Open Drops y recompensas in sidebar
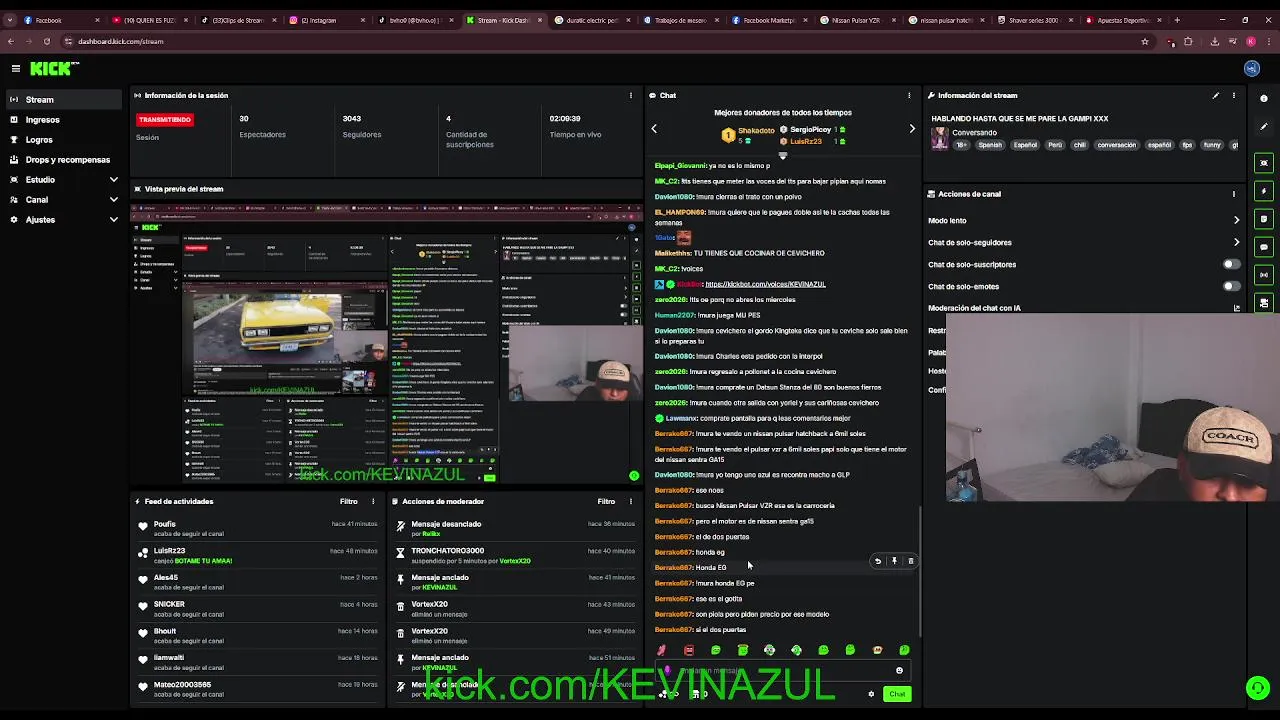Screen dimensions: 1280x720 (x=63, y=159)
